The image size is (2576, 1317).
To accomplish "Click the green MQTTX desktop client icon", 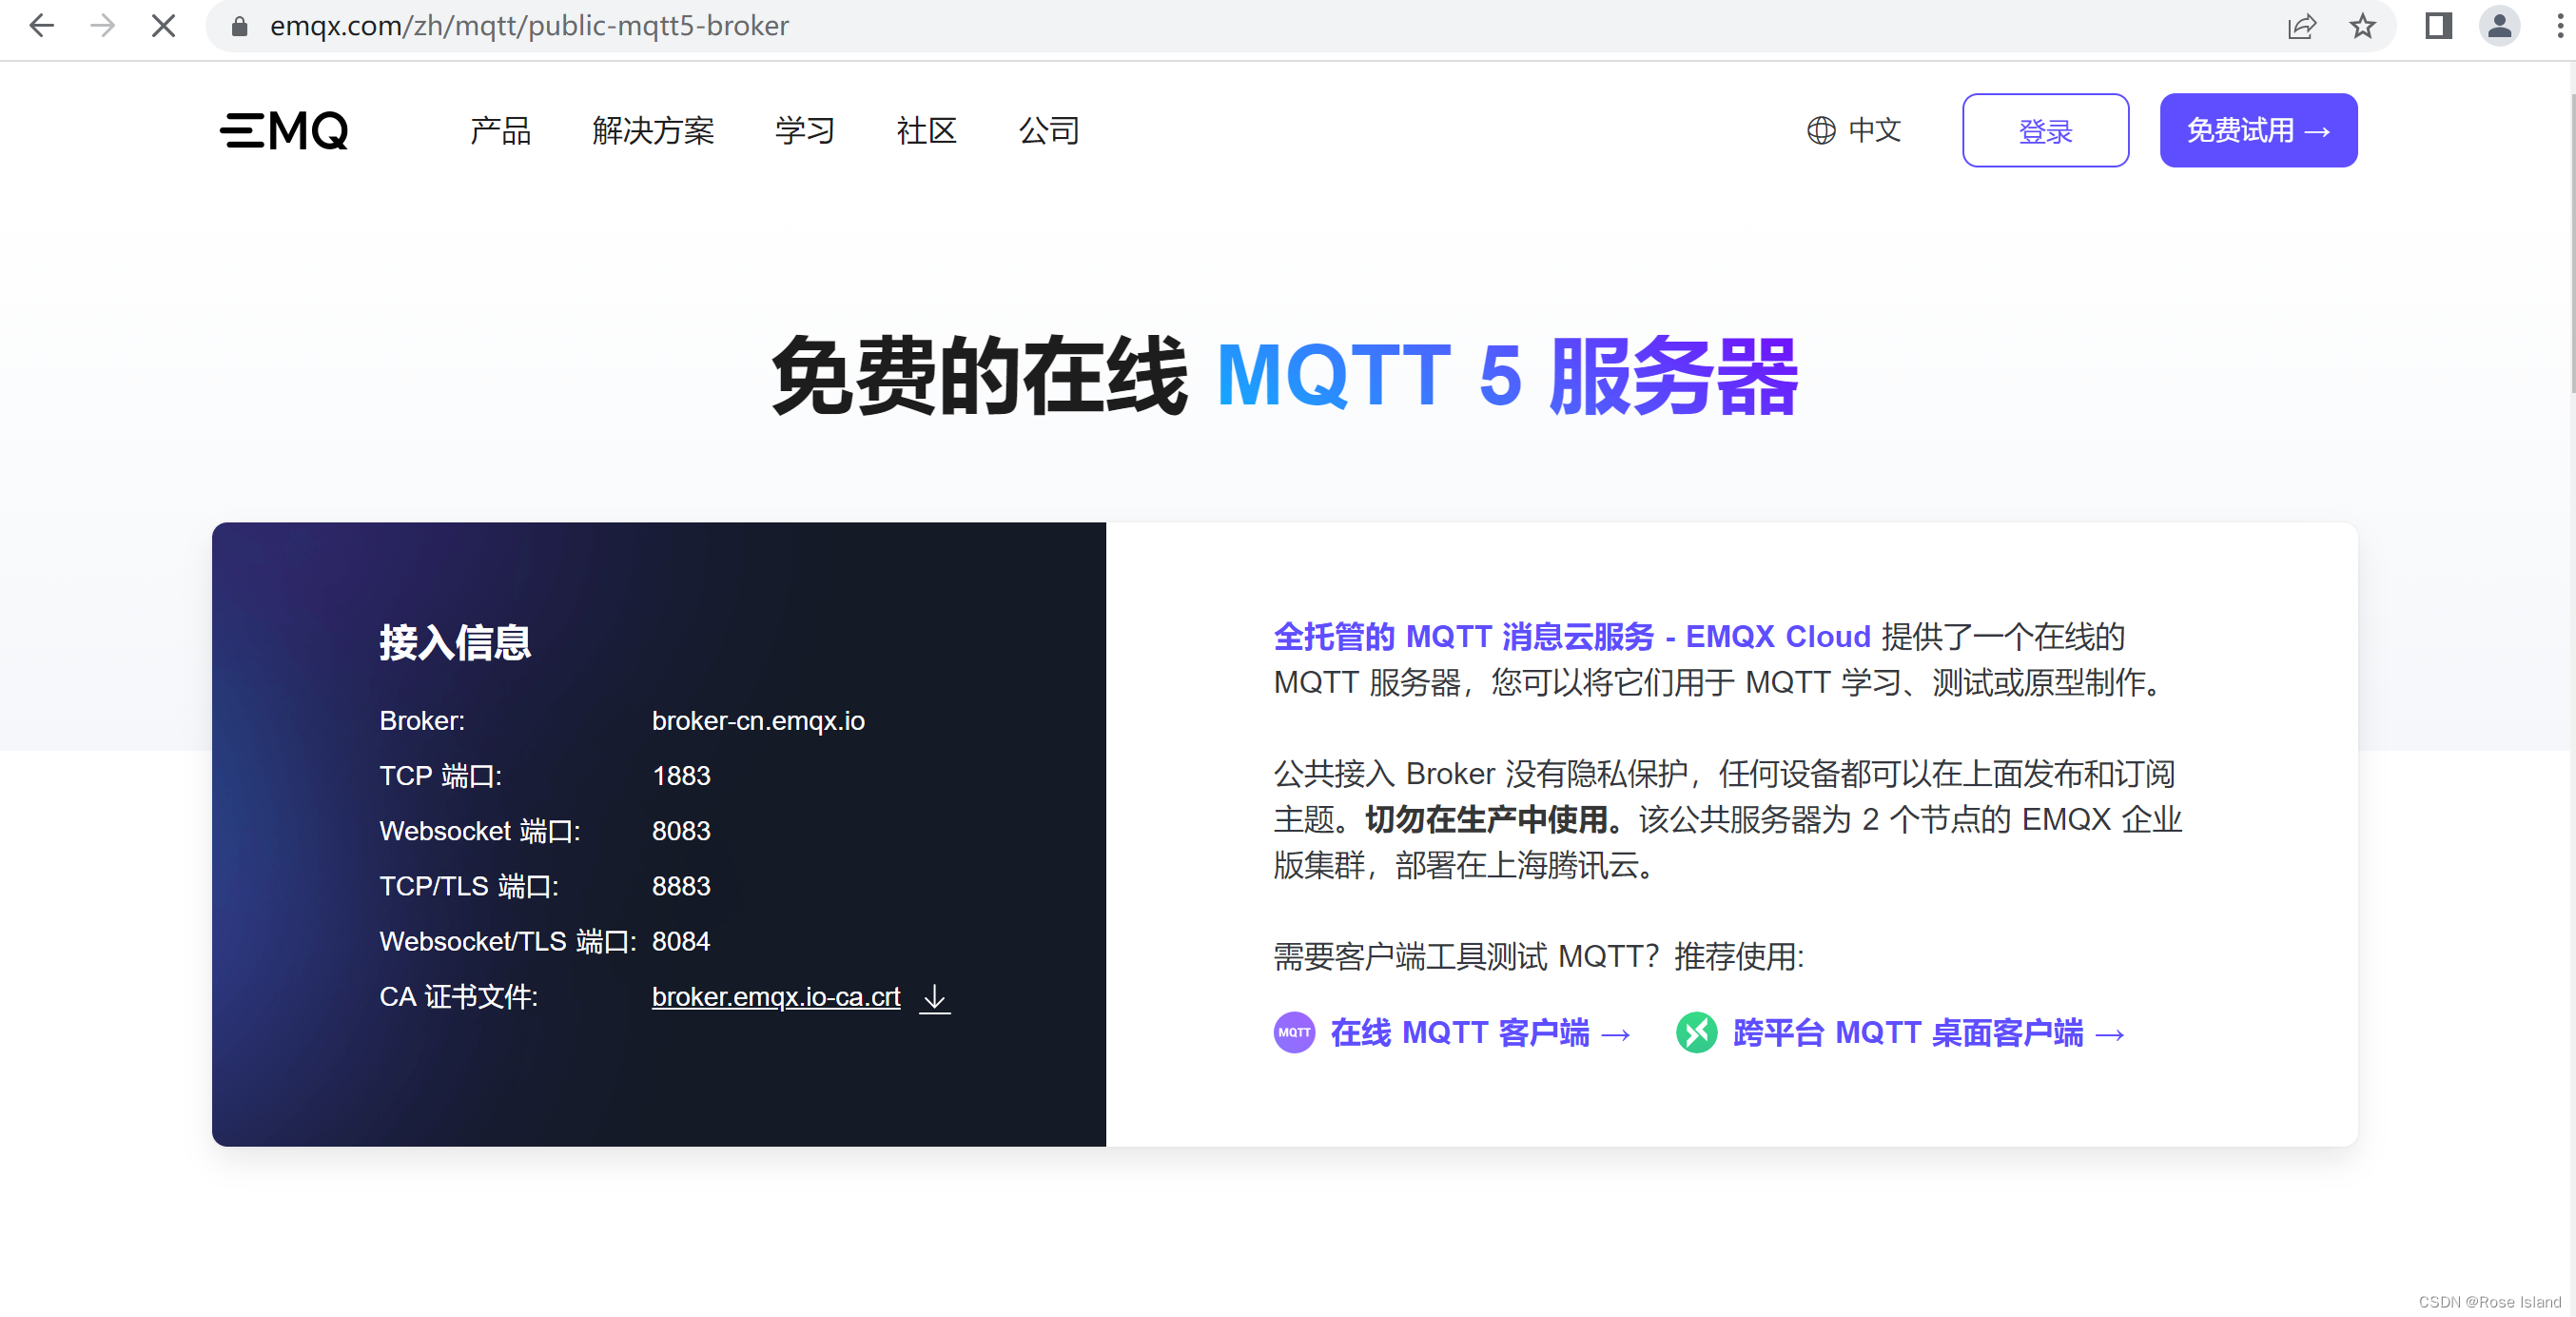I will point(1697,1033).
